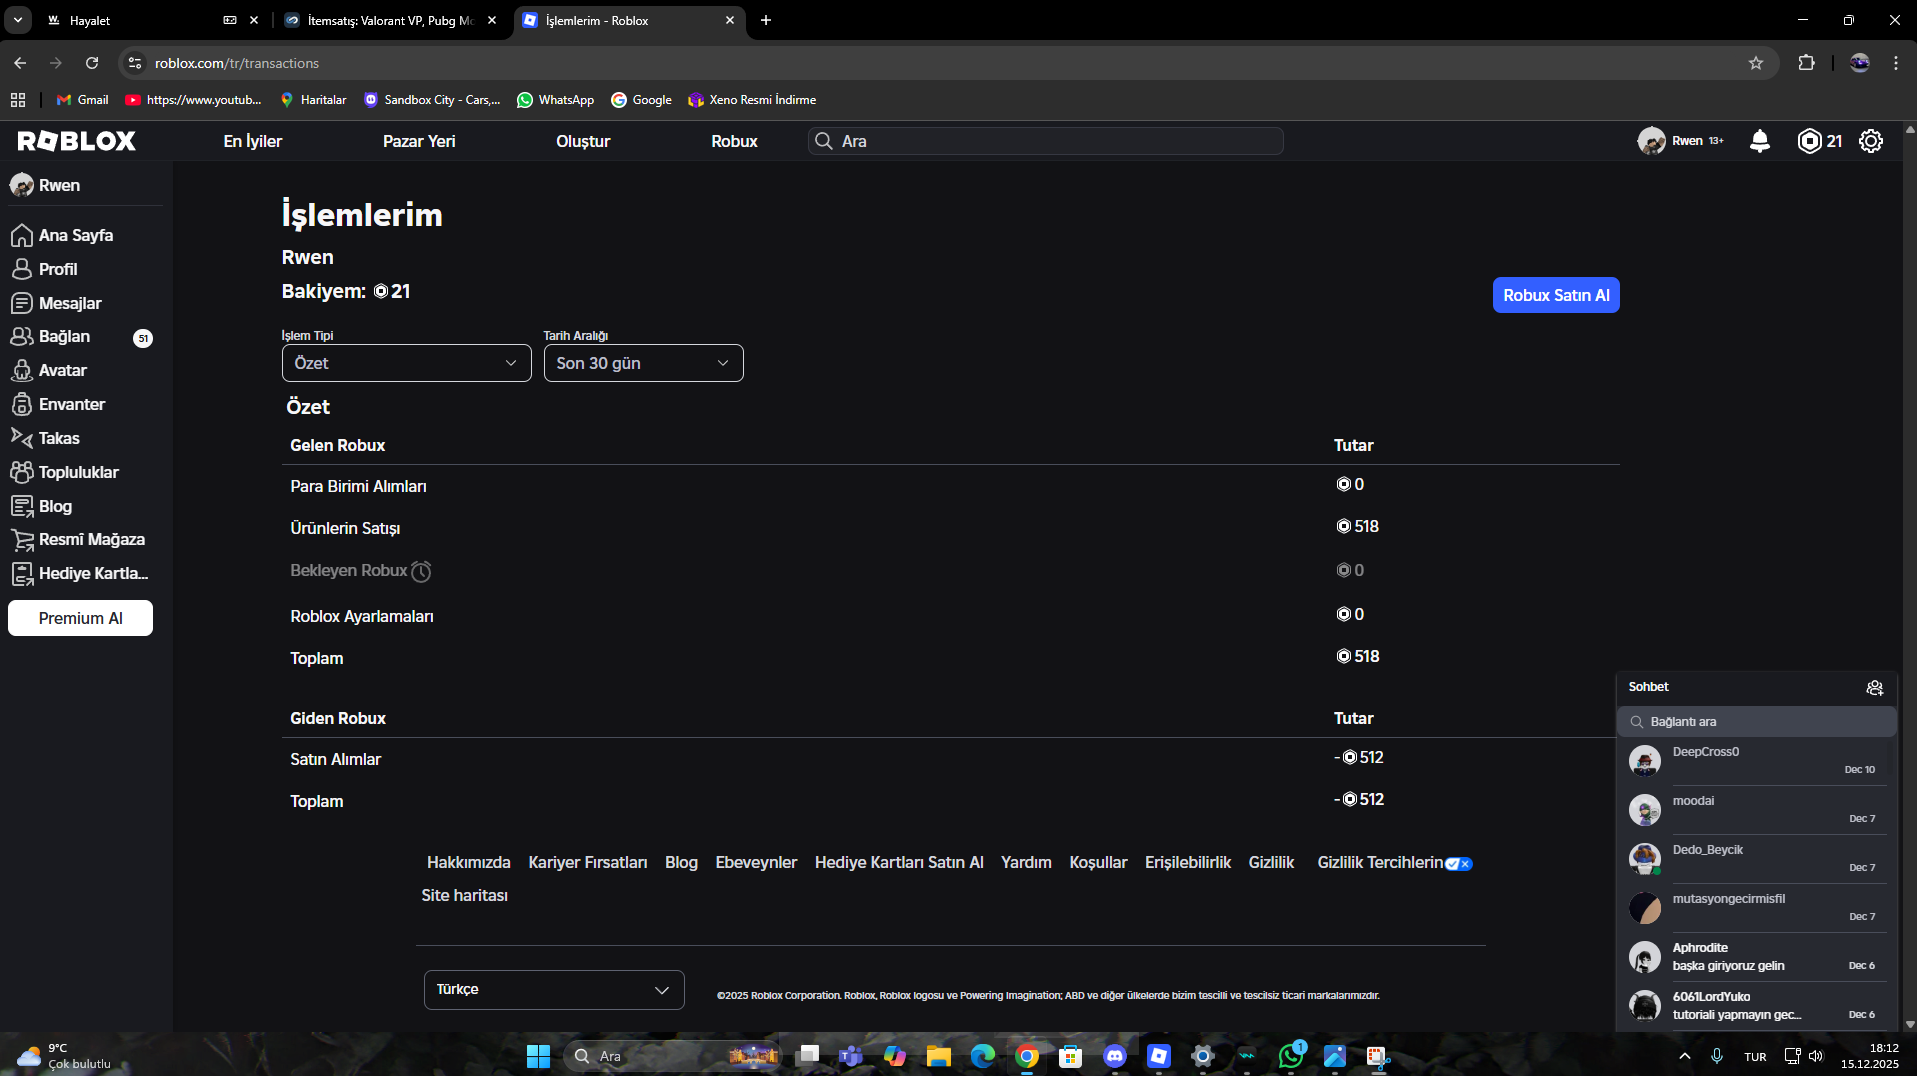The height and width of the screenshot is (1076, 1917).
Task: Click the Robux Satın Al button
Action: pyautogui.click(x=1556, y=295)
